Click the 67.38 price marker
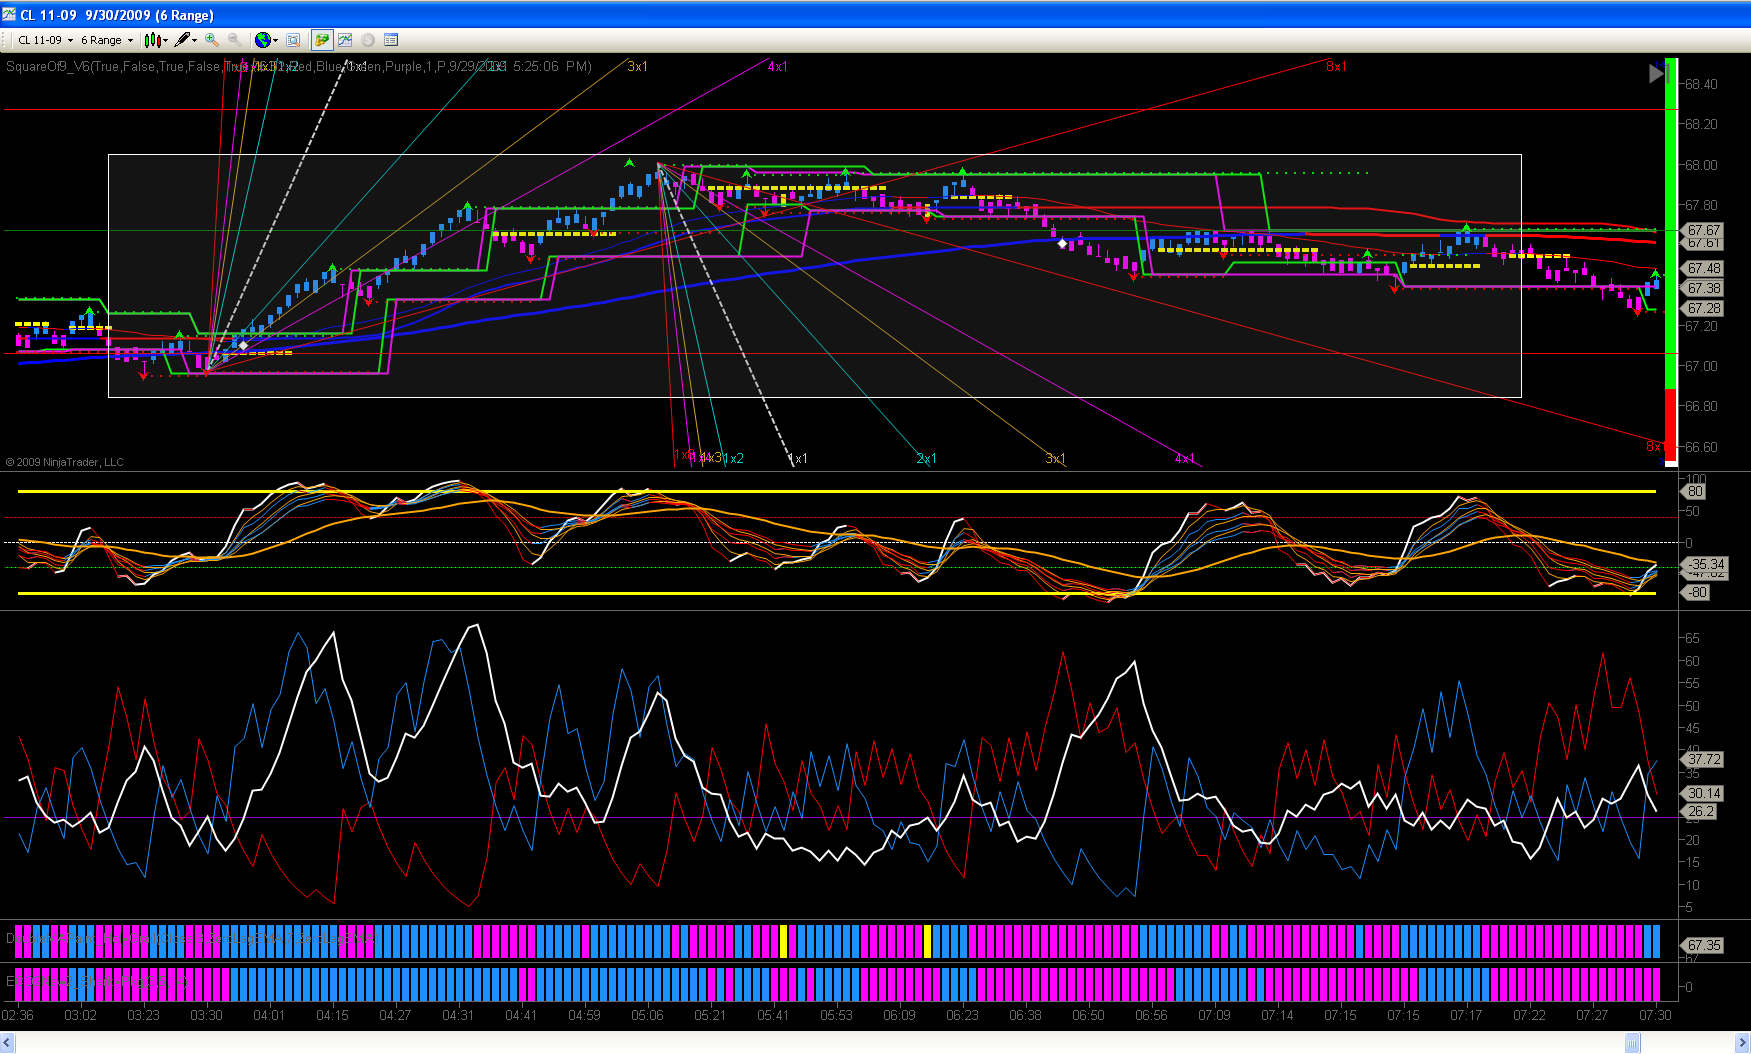The width and height of the screenshot is (1751, 1054). click(x=1704, y=288)
